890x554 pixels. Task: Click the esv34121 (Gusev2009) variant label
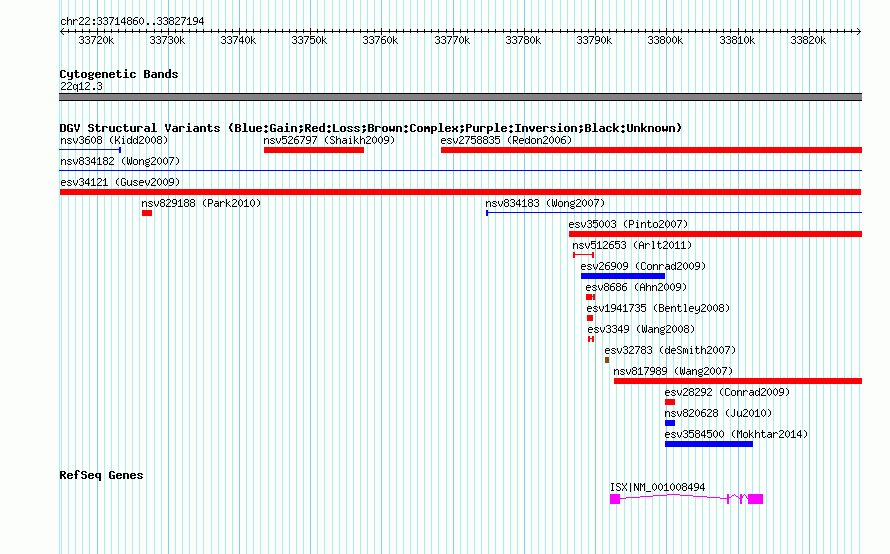pyautogui.click(x=120, y=182)
